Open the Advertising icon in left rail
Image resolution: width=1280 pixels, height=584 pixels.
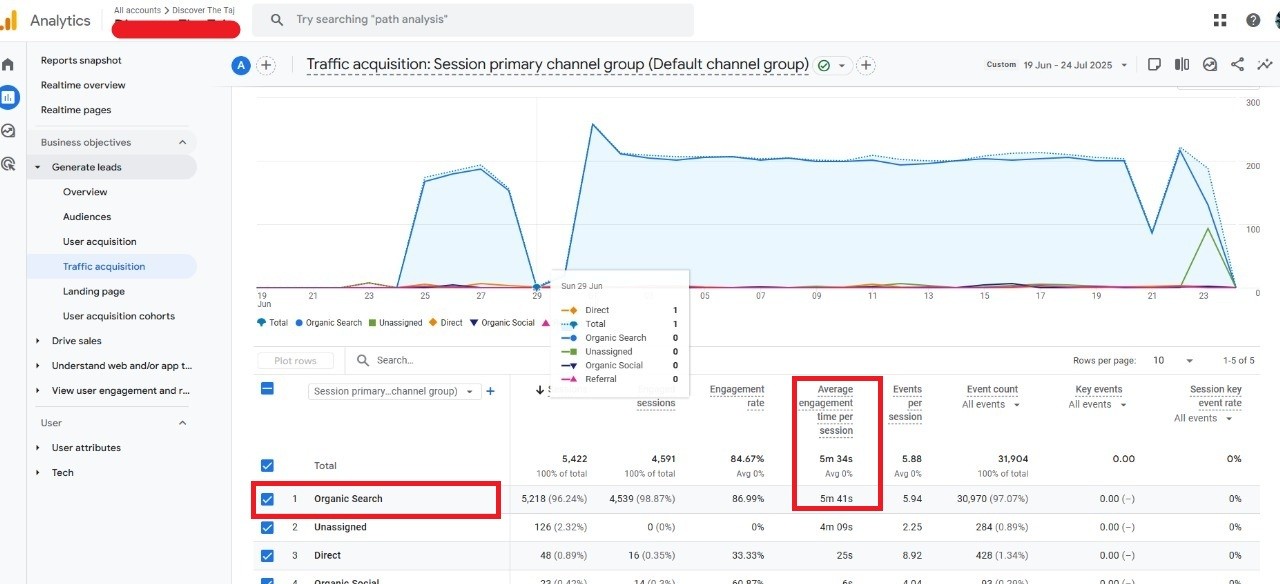pos(9,164)
